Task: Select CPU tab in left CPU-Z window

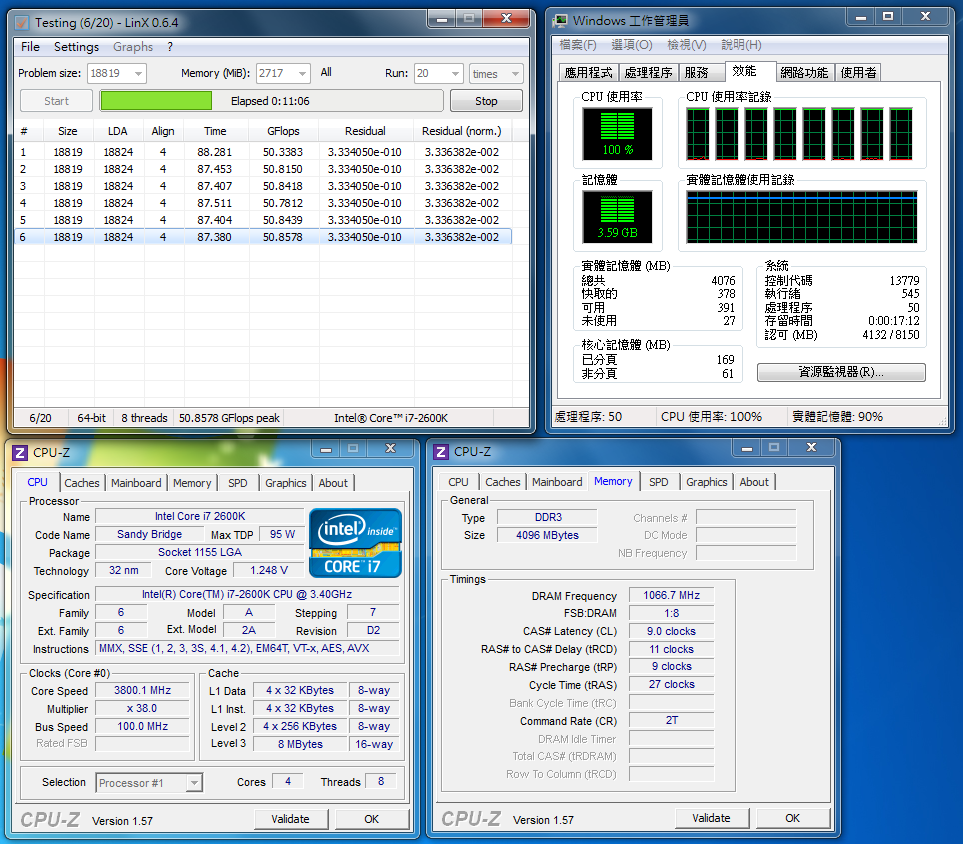Action: pos(37,482)
